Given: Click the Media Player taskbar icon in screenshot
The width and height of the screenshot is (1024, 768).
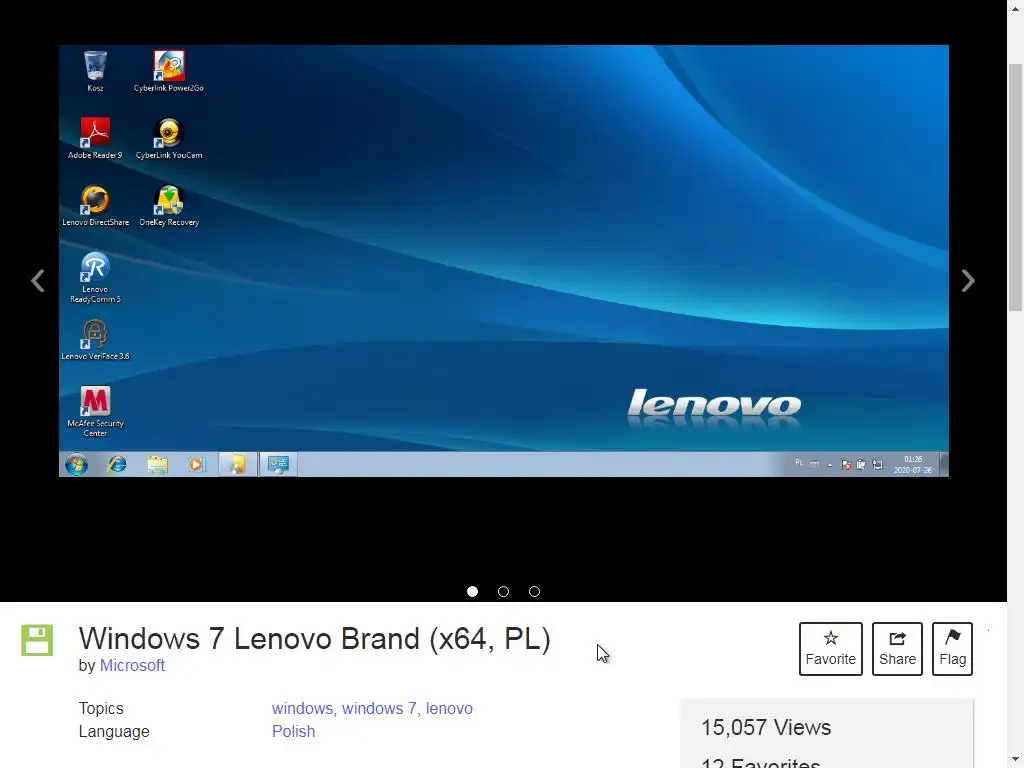Looking at the screenshot, I should pos(197,464).
